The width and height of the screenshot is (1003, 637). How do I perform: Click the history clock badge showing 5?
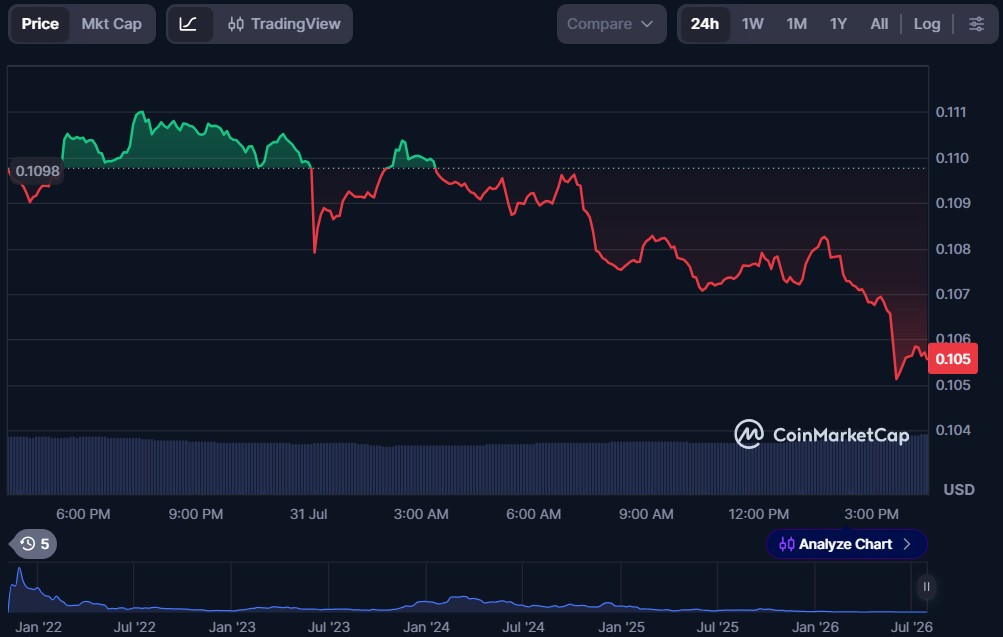pyautogui.click(x=34, y=544)
